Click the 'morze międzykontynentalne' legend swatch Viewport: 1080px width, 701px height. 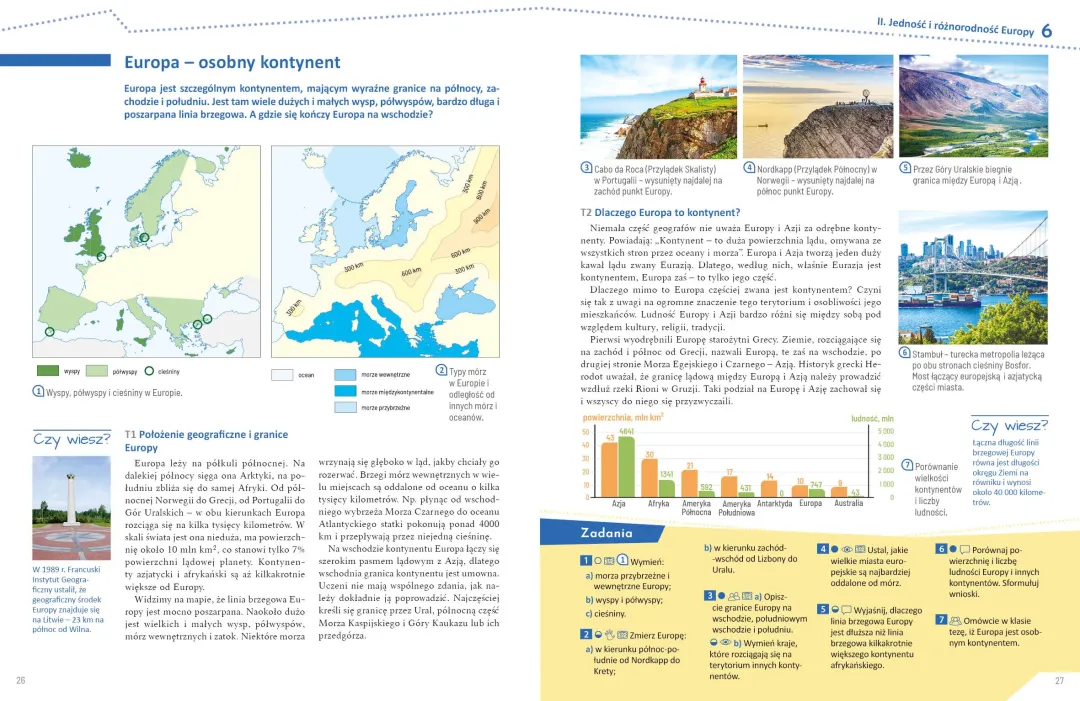click(x=345, y=391)
